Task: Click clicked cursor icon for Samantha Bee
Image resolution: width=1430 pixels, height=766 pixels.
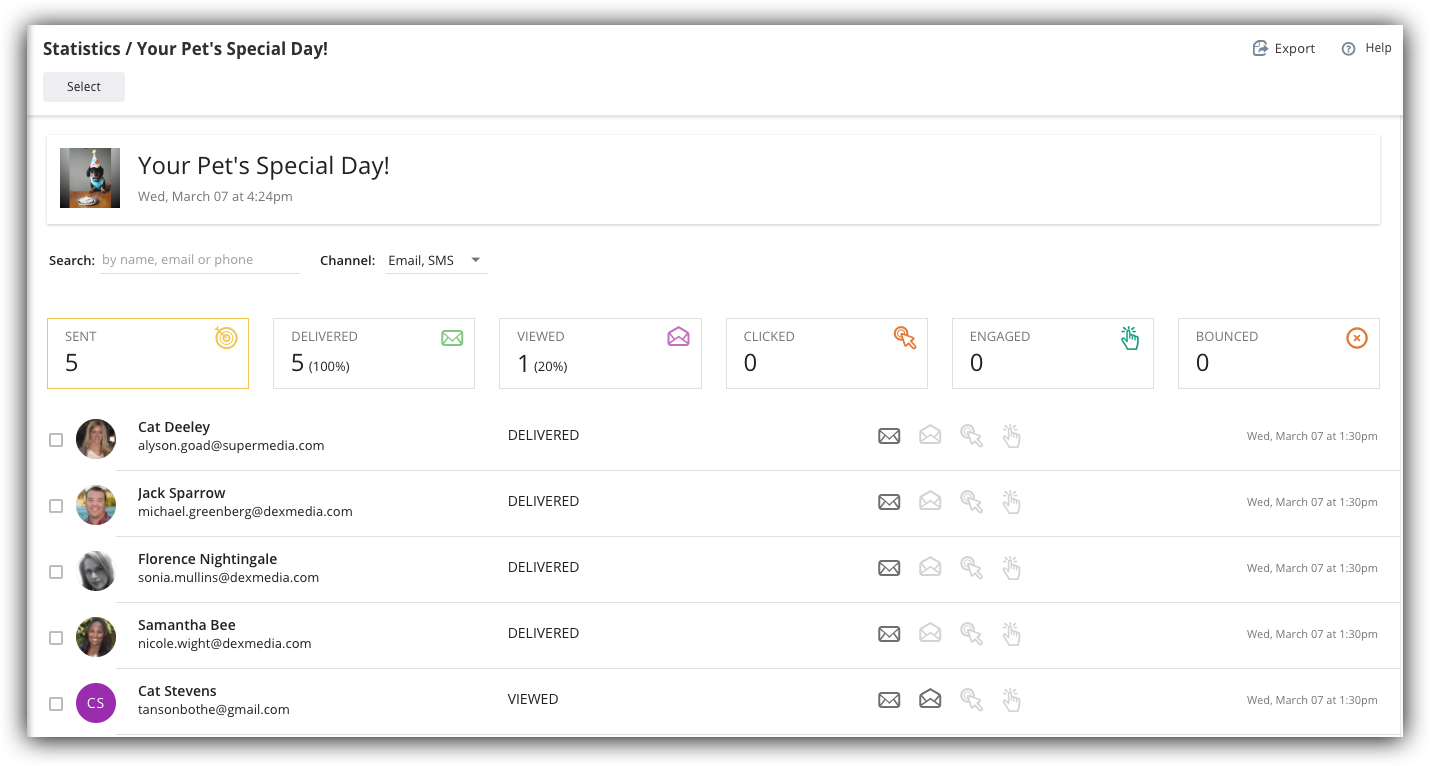Action: pyautogui.click(x=971, y=634)
